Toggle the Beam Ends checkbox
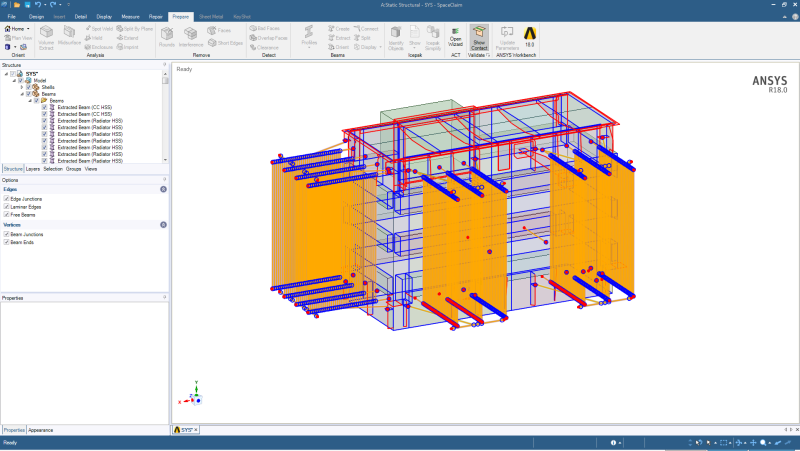Image resolution: width=800 pixels, height=451 pixels. [7, 242]
